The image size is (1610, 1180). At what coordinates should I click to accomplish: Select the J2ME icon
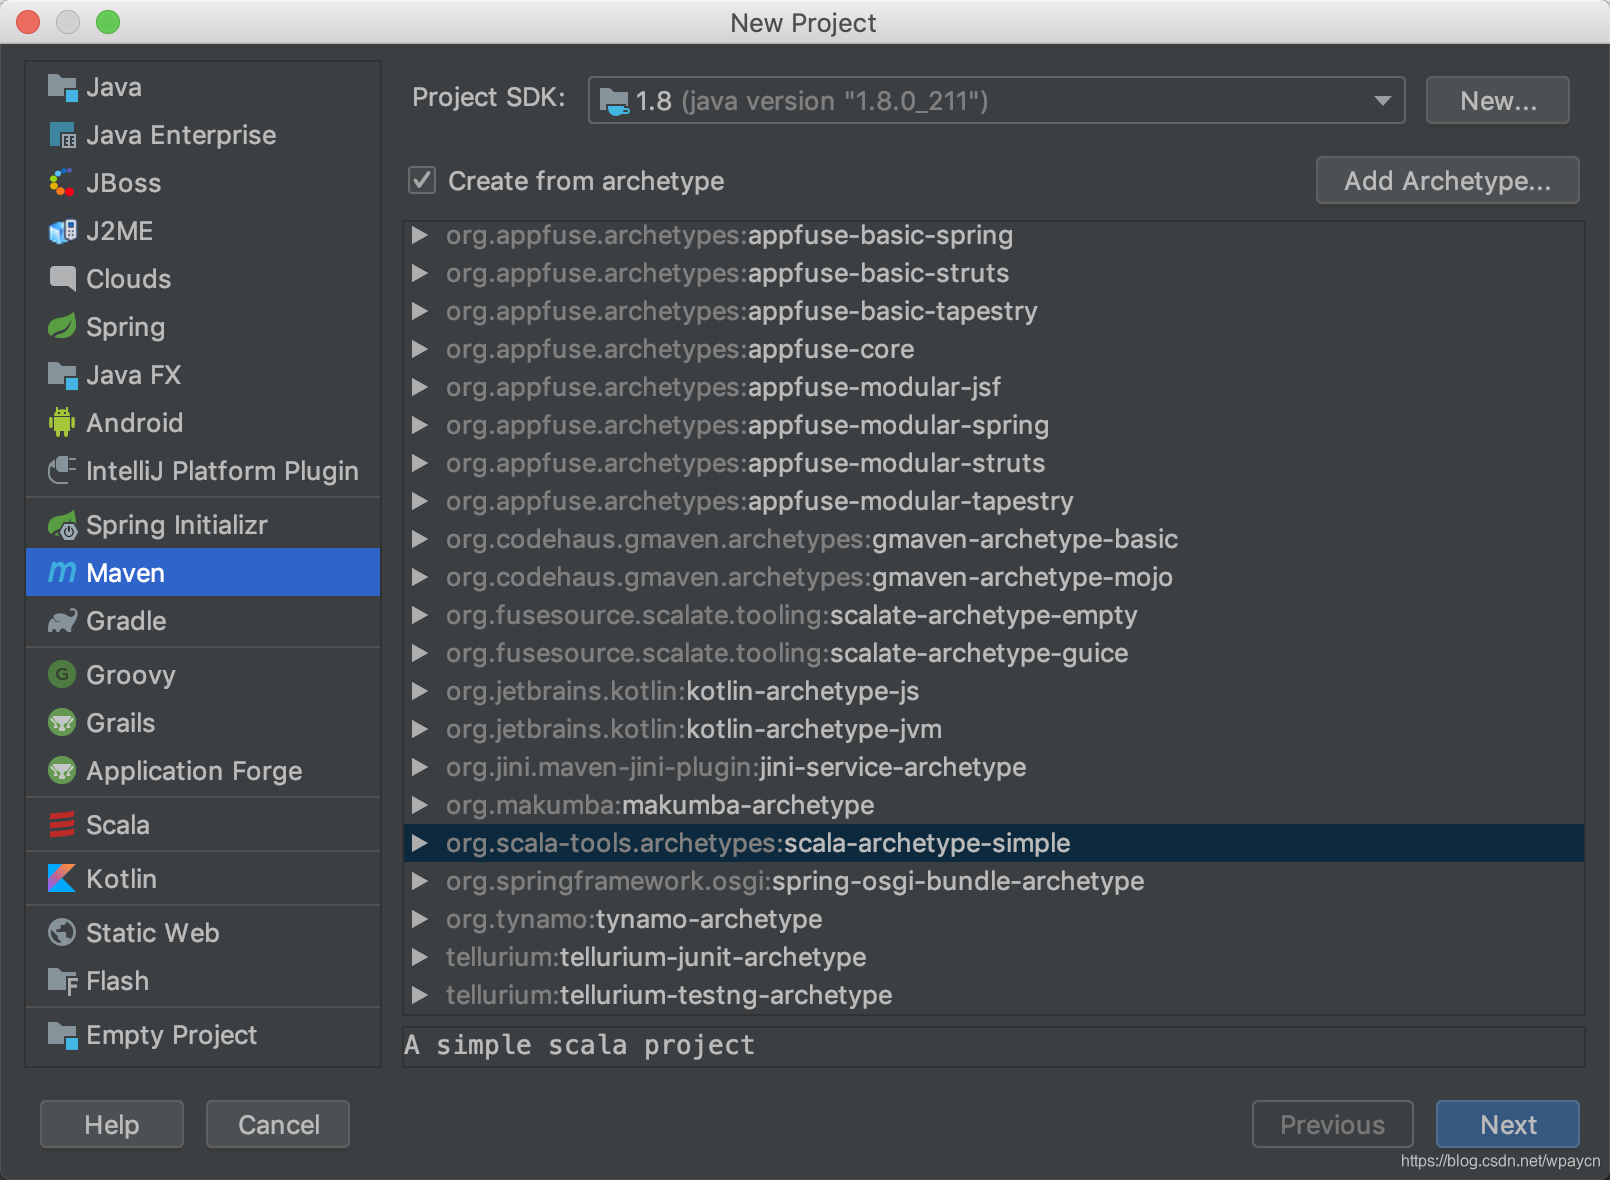[62, 231]
